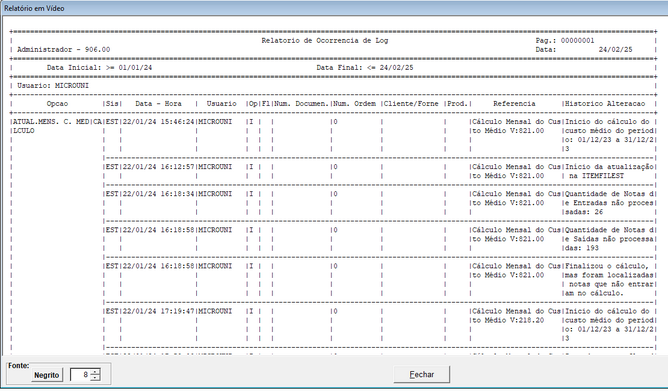Select timestamp '22/01/24 17:19:47'
668x391 pixels.
158,311
